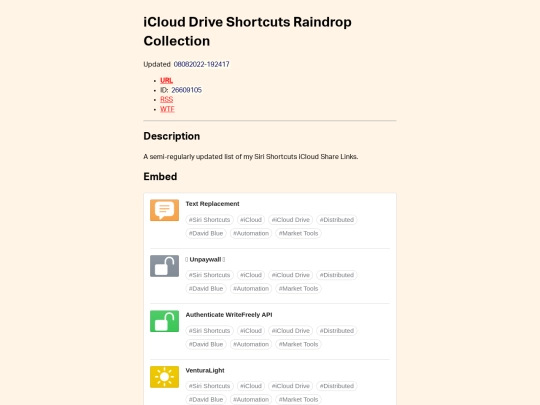Click #Siri Shortcuts tag under Unpaywall
Viewport: 540px width, 405px height.
click(209, 275)
